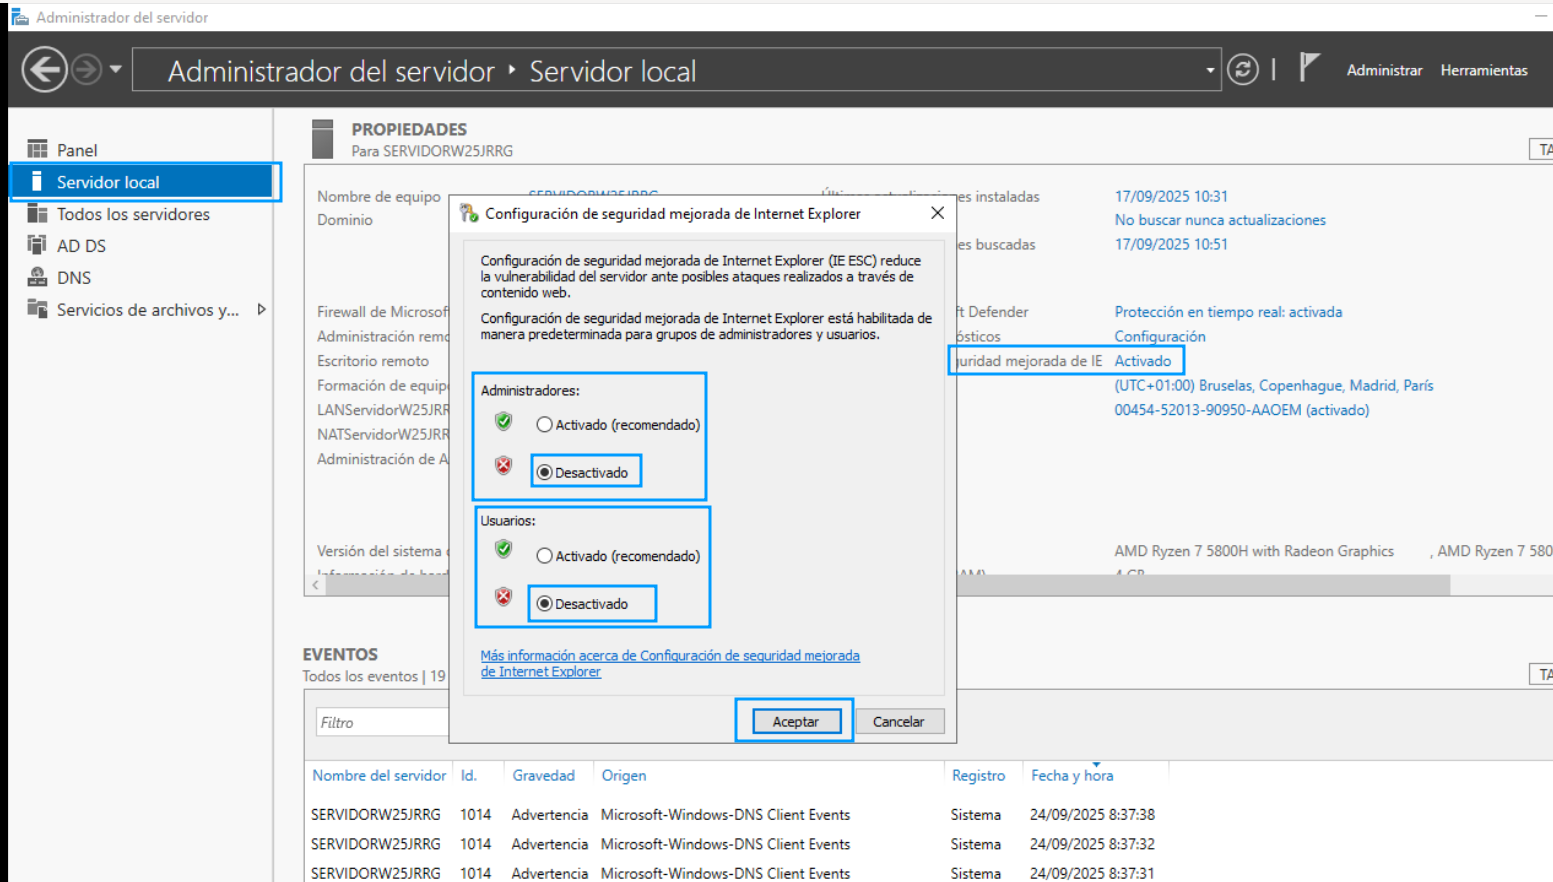Click the AD DS icon
Image resolution: width=1553 pixels, height=882 pixels.
click(x=37, y=245)
